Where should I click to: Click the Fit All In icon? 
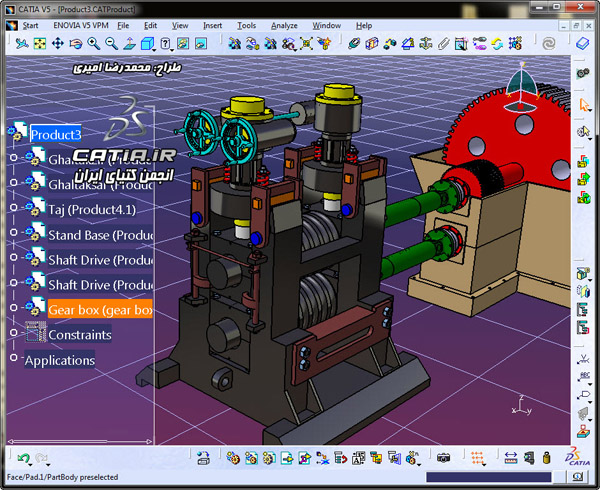click(40, 44)
